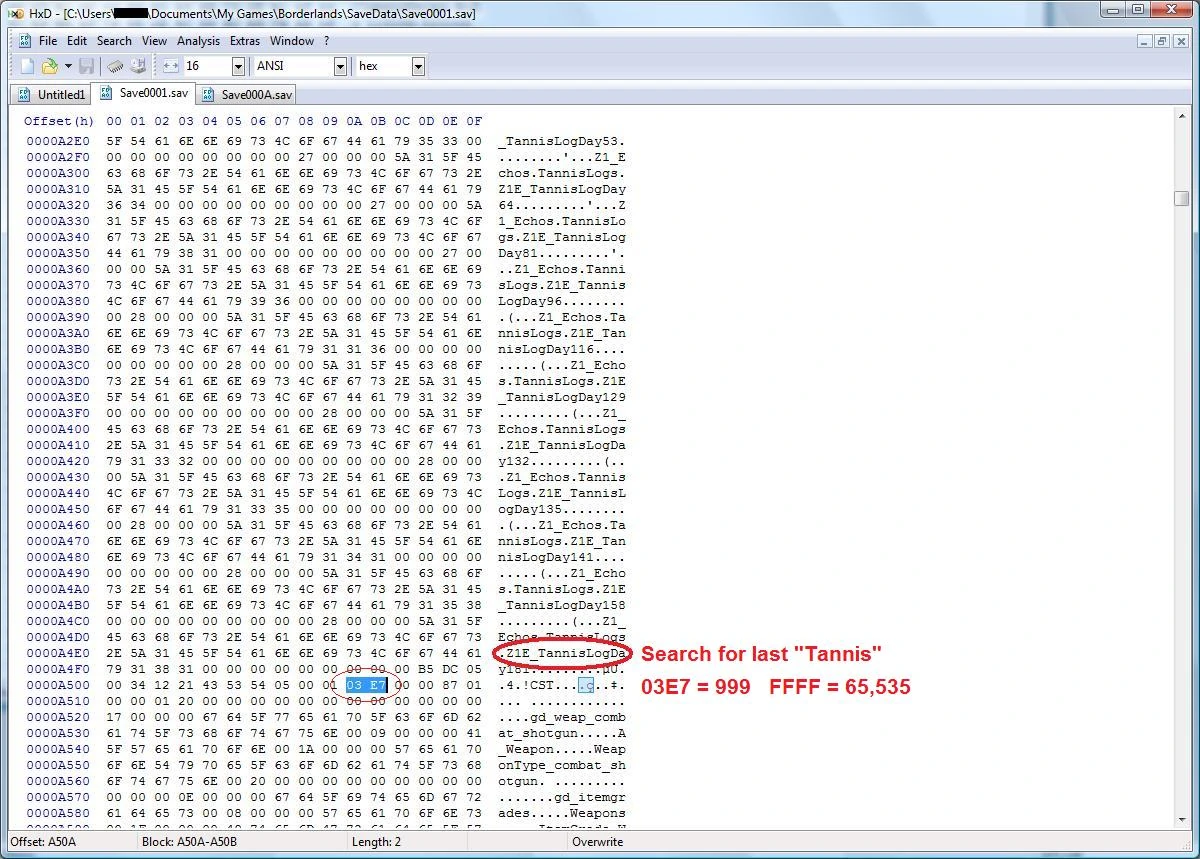This screenshot has width=1200, height=859.
Task: Click offset label 0000A560
Action: tap(58, 781)
